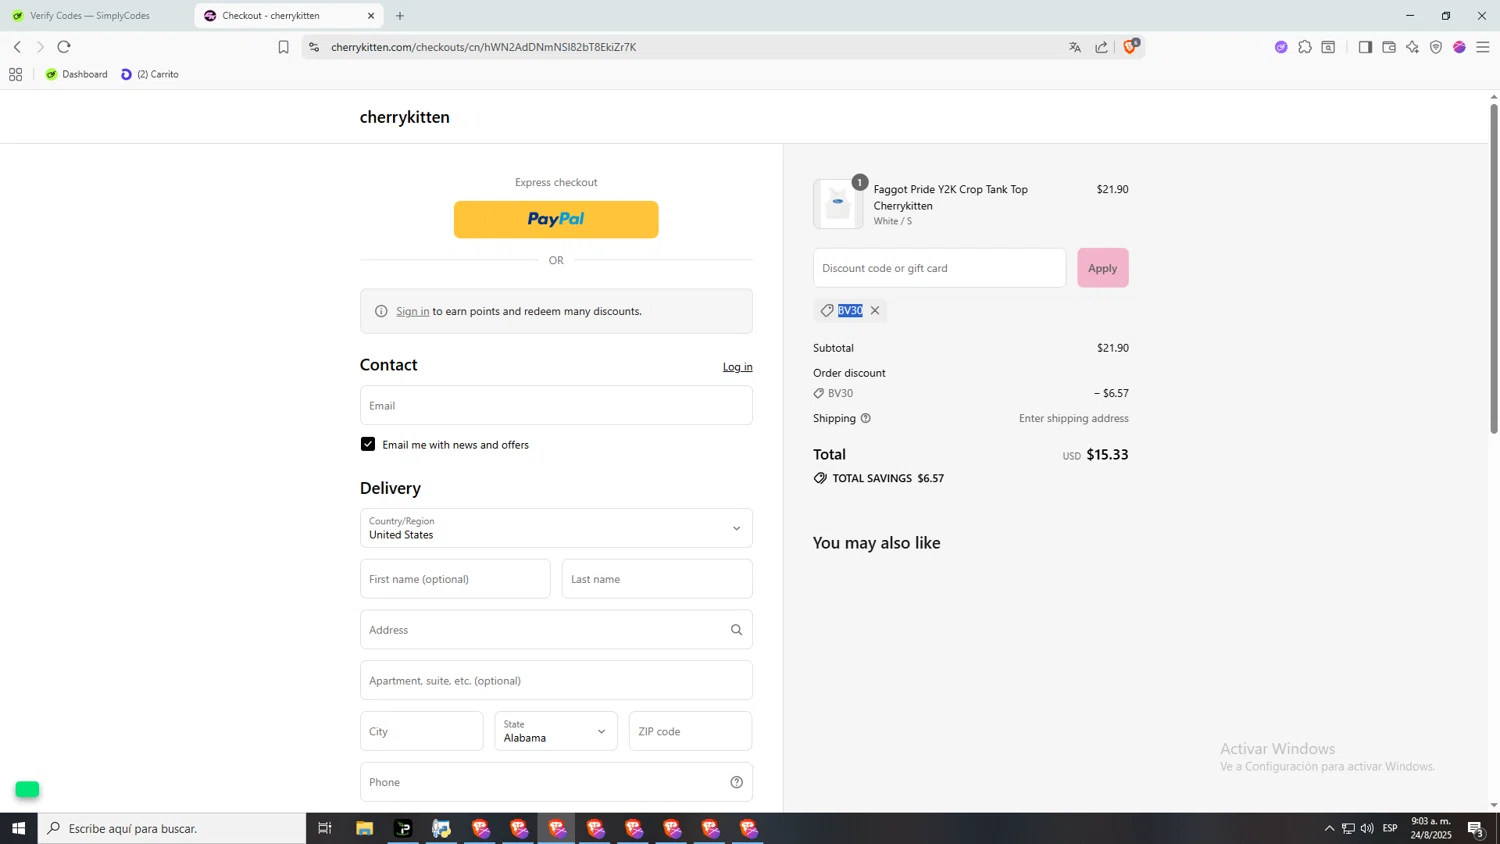Open the Brave wallet icon
Viewport: 1500px width, 844px height.
1389,47
